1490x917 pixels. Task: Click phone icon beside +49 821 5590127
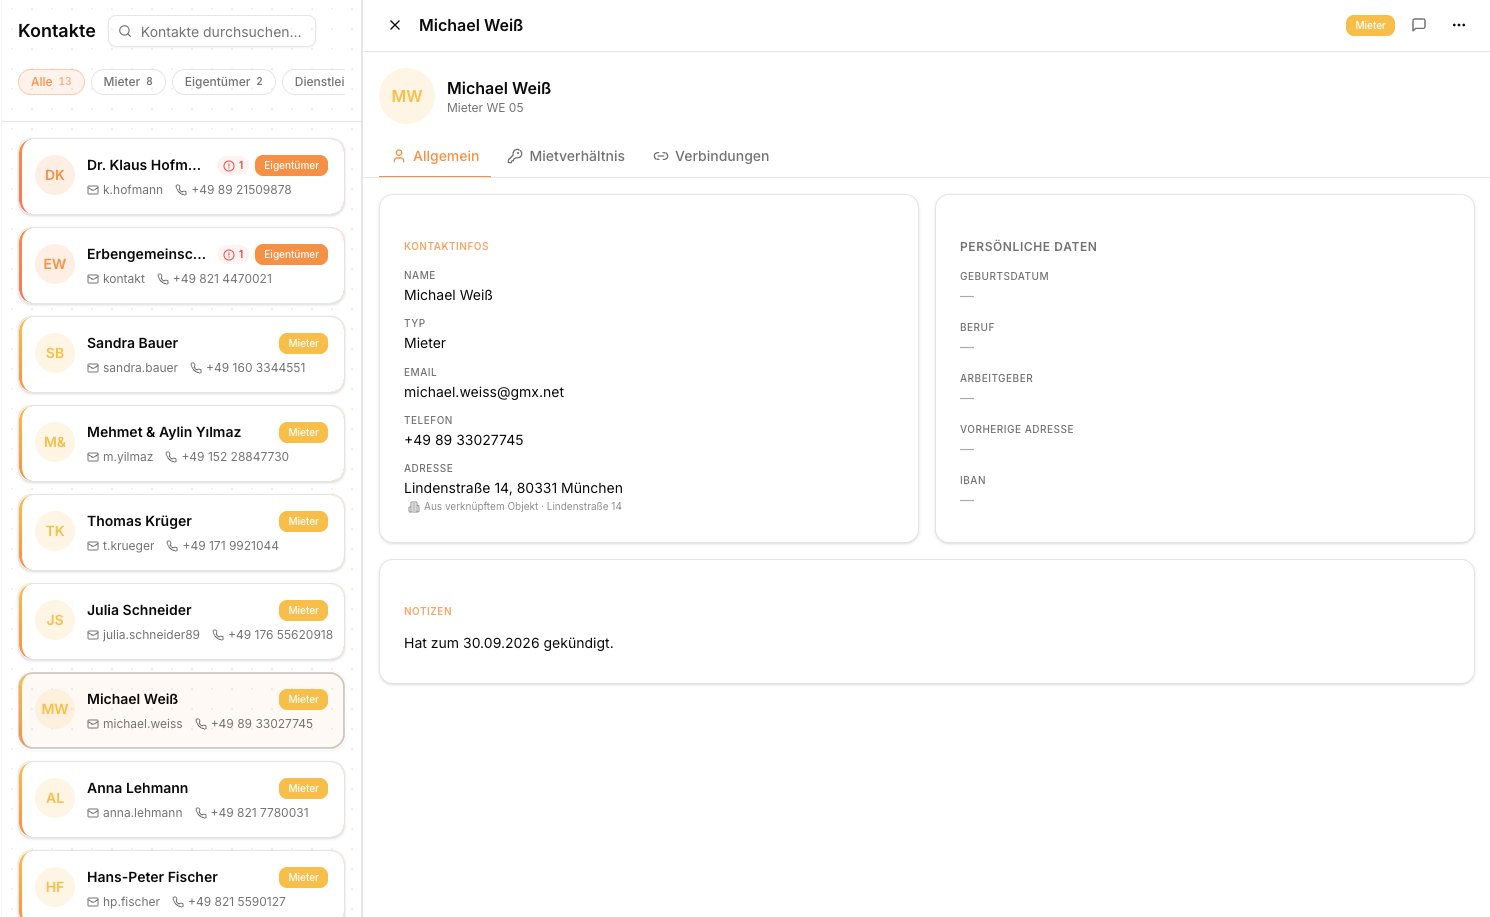[x=178, y=902]
